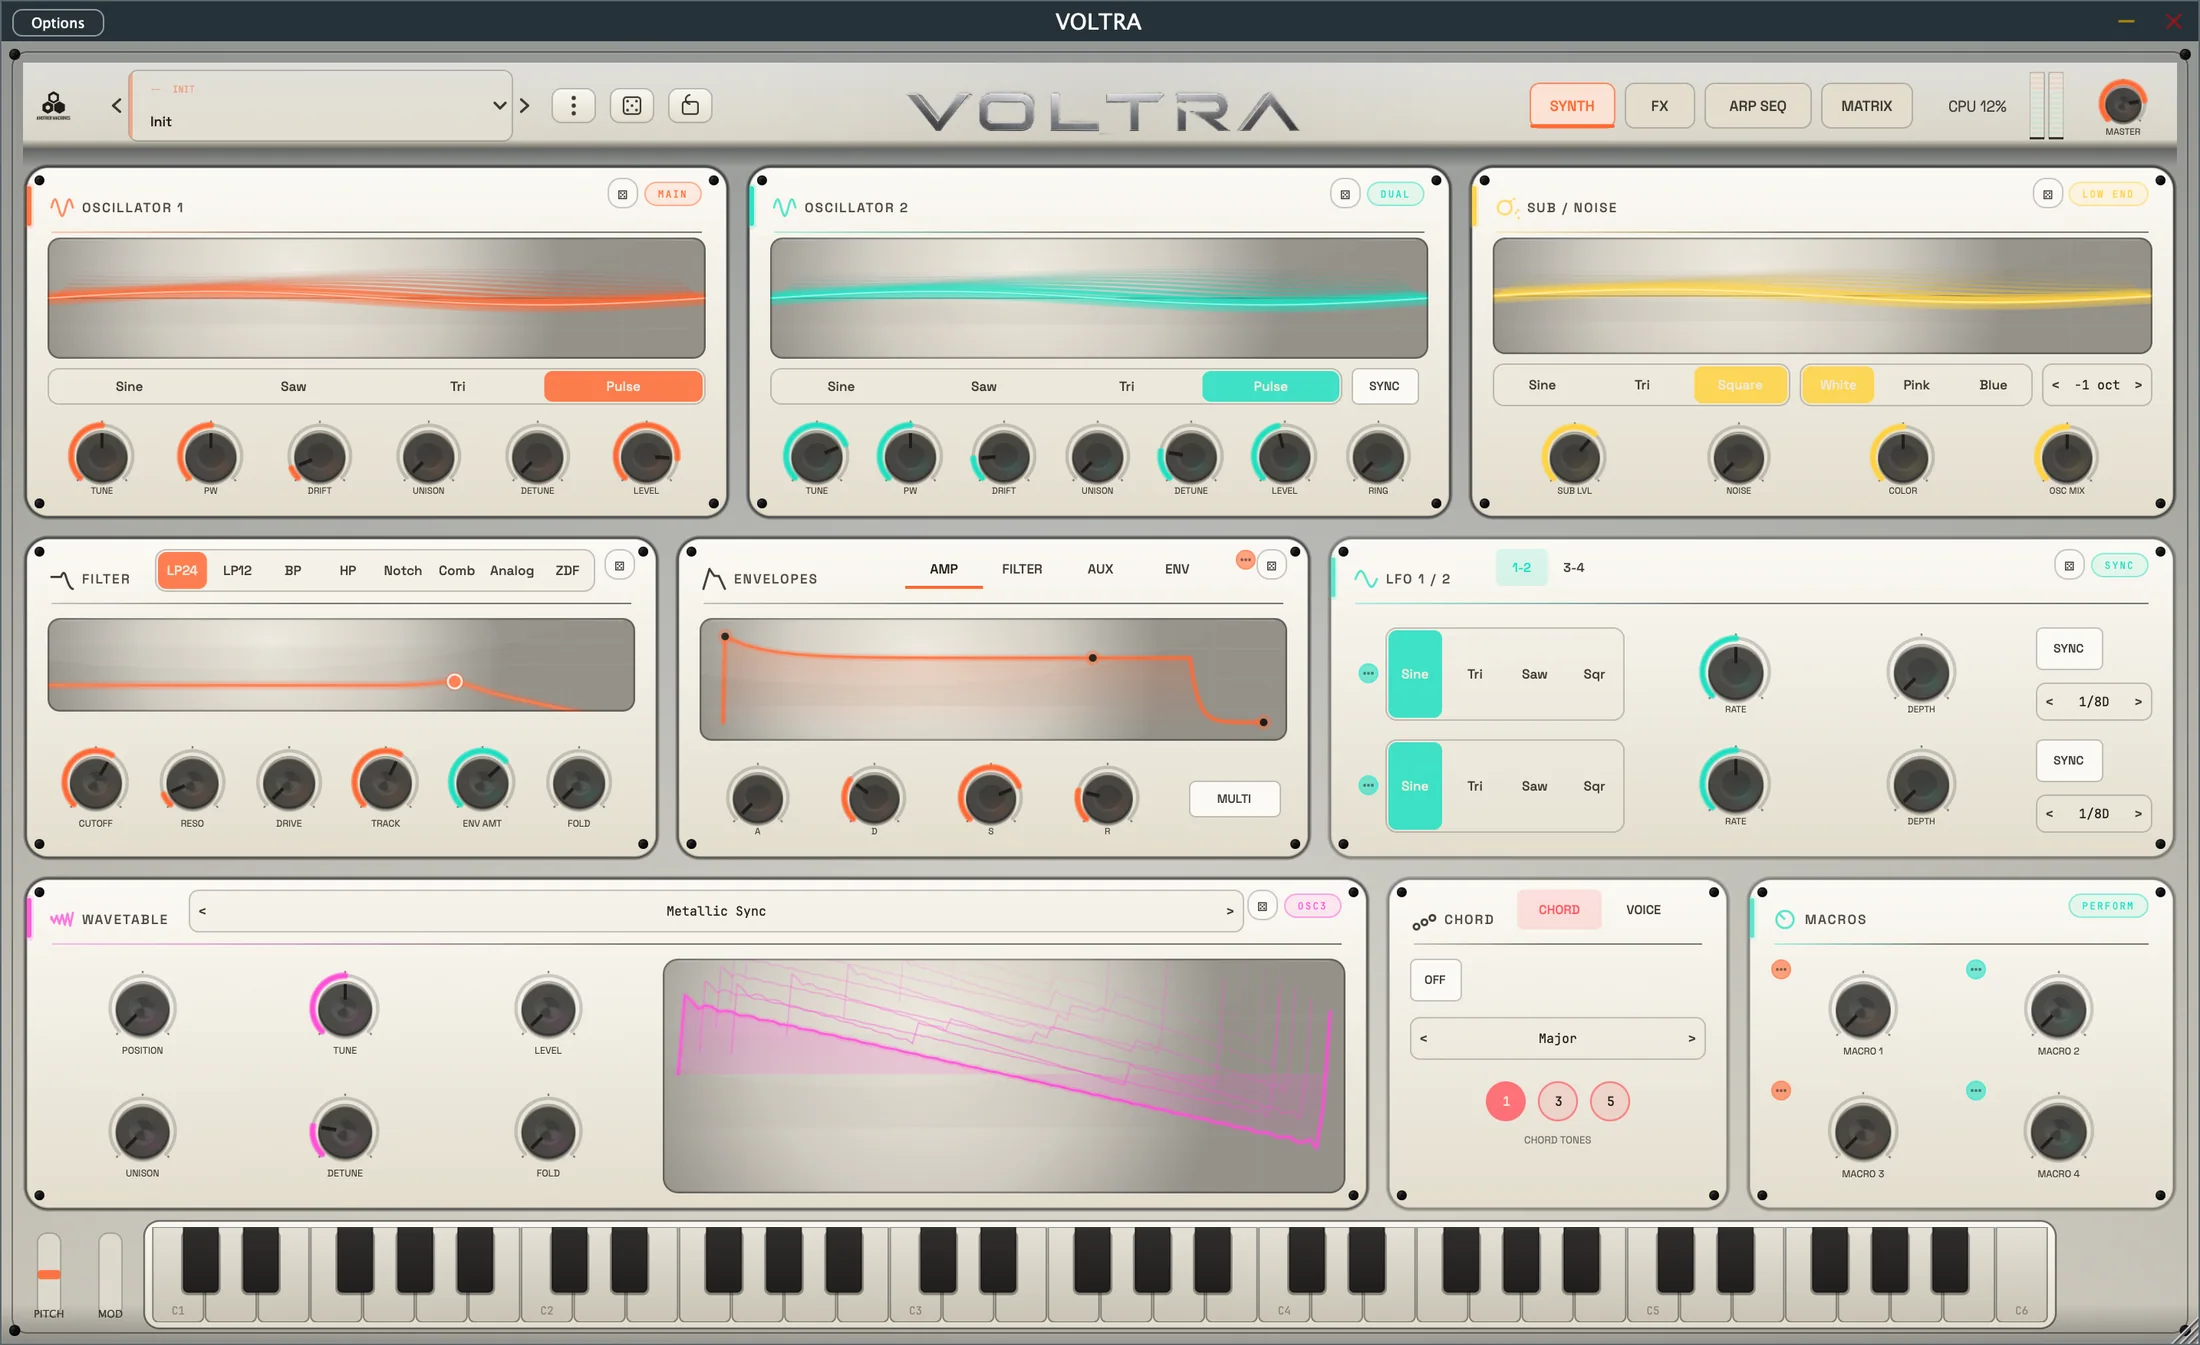Select previous wavetable before Metallic Sync
The width and height of the screenshot is (2200, 1345).
pyautogui.click(x=203, y=911)
